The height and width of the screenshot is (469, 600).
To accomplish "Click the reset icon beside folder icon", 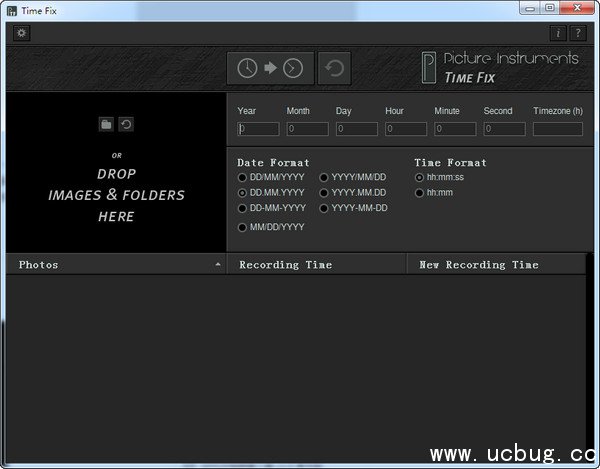I will point(126,124).
